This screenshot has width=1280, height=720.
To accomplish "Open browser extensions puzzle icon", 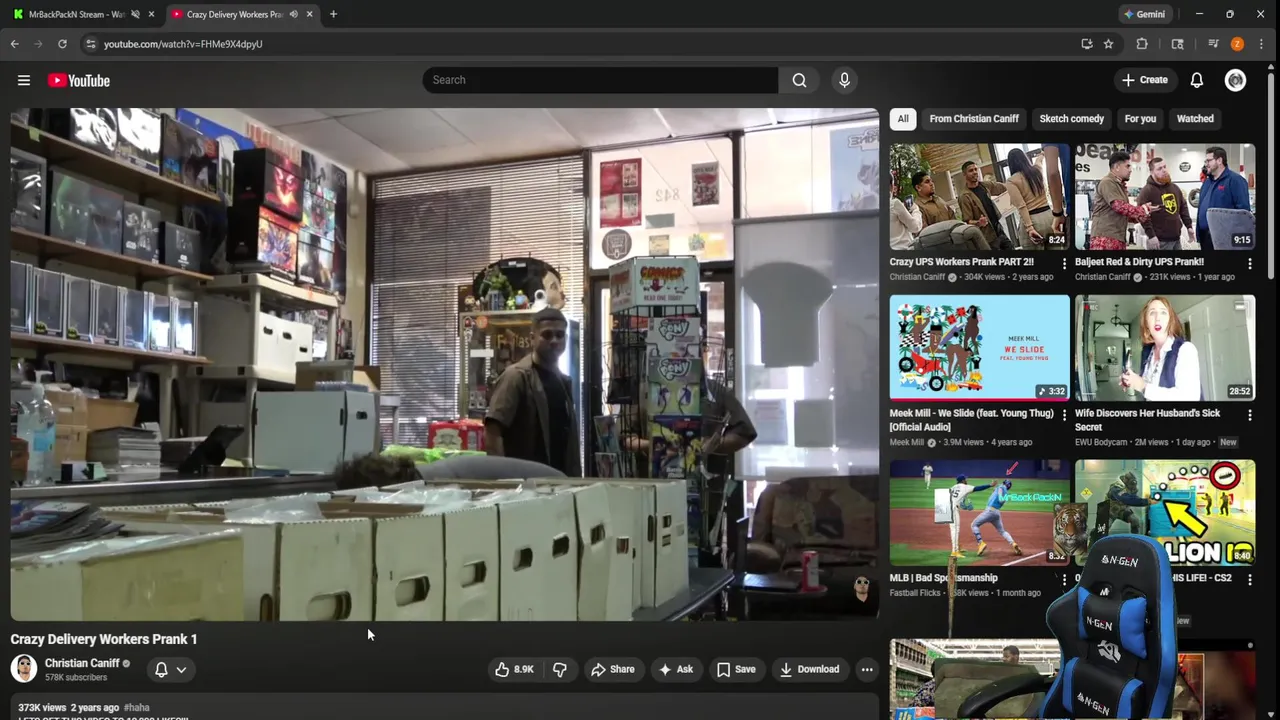I will coord(1142,44).
